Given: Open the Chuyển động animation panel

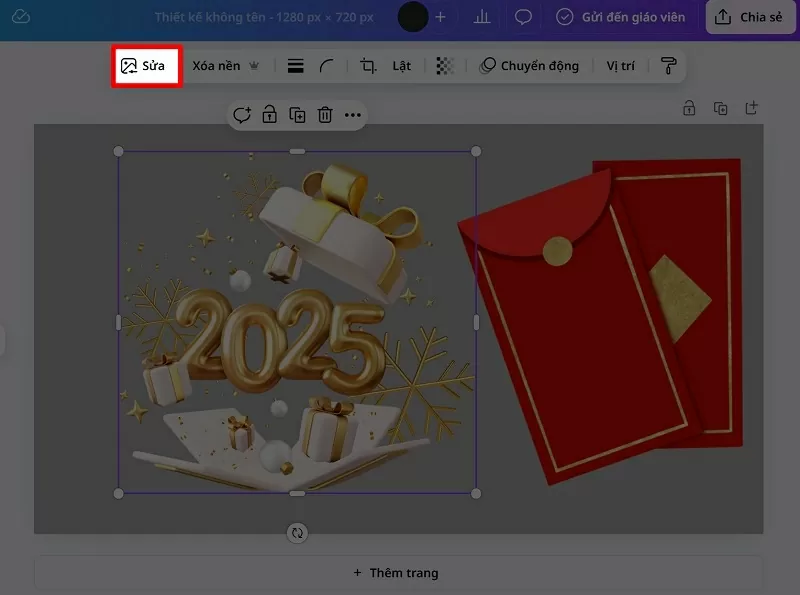Looking at the screenshot, I should click(x=529, y=66).
